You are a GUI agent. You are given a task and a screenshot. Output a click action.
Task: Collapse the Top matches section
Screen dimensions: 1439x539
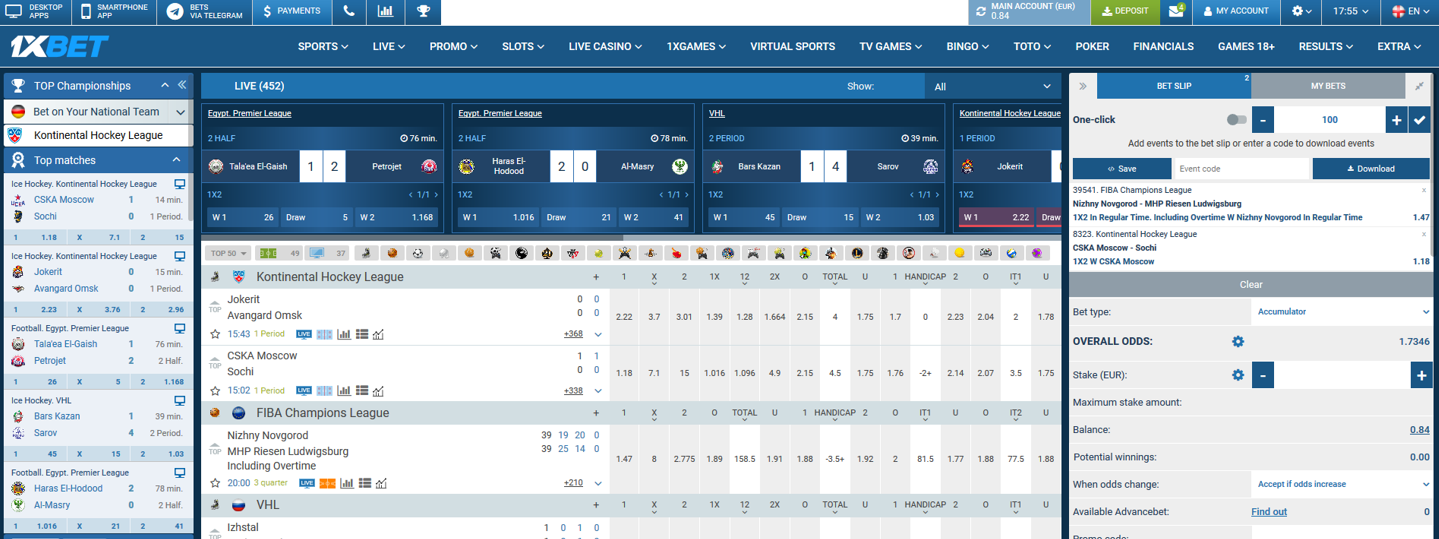(x=176, y=160)
